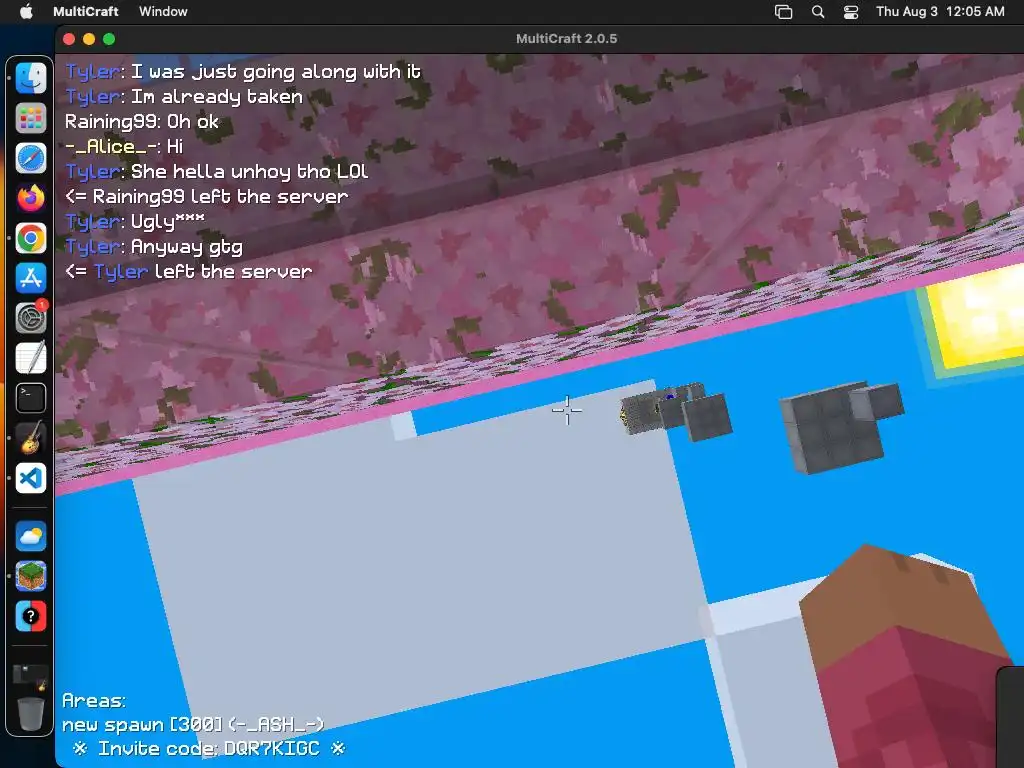Screen dimensions: 1024x768
Task: Click the large light gray cloud block
Action: coord(418,555)
